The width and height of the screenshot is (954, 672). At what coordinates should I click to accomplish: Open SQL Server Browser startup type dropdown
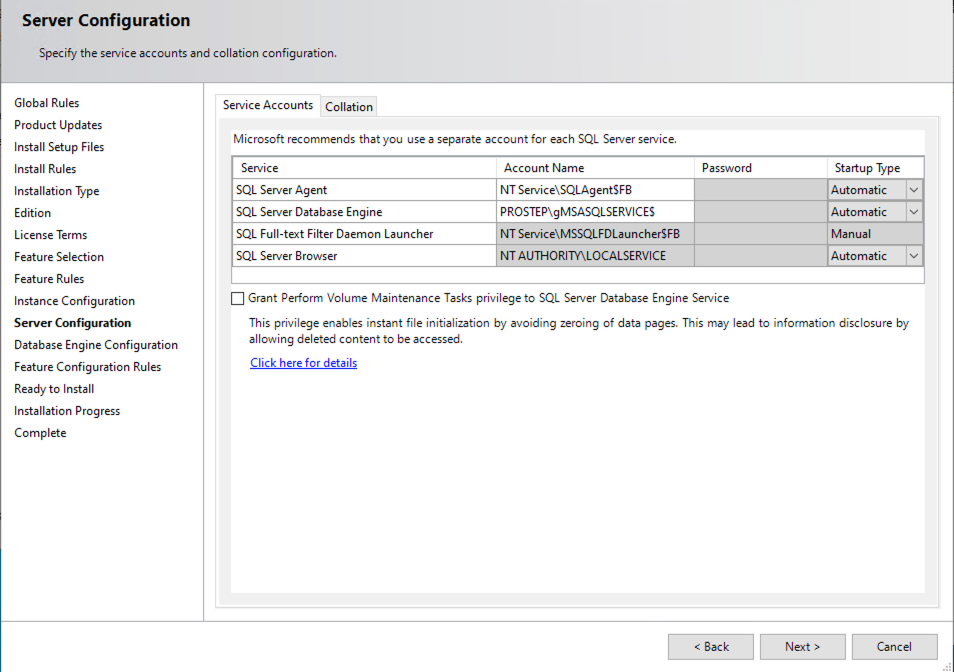(914, 256)
